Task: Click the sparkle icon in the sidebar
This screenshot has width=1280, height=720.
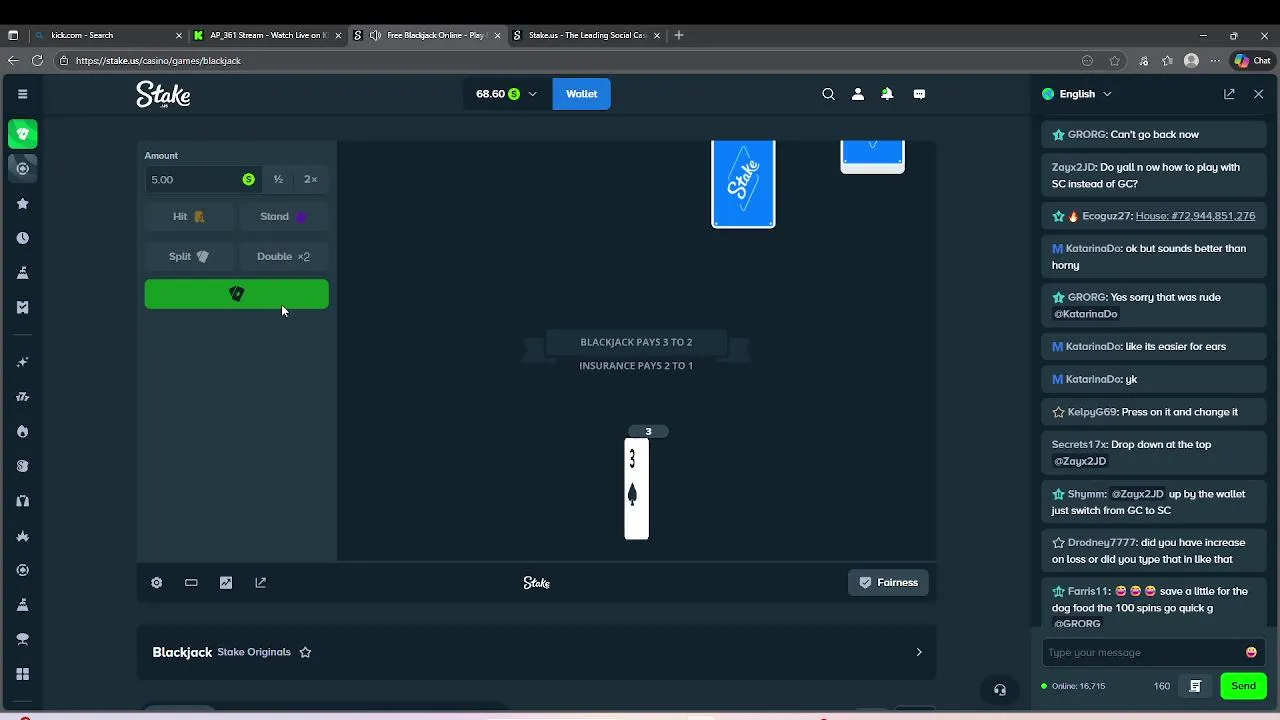Action: [x=22, y=362]
